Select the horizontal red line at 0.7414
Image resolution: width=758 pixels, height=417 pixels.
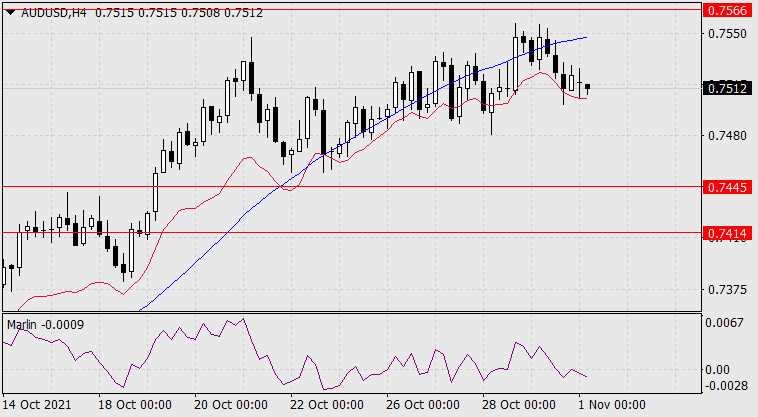pos(352,233)
